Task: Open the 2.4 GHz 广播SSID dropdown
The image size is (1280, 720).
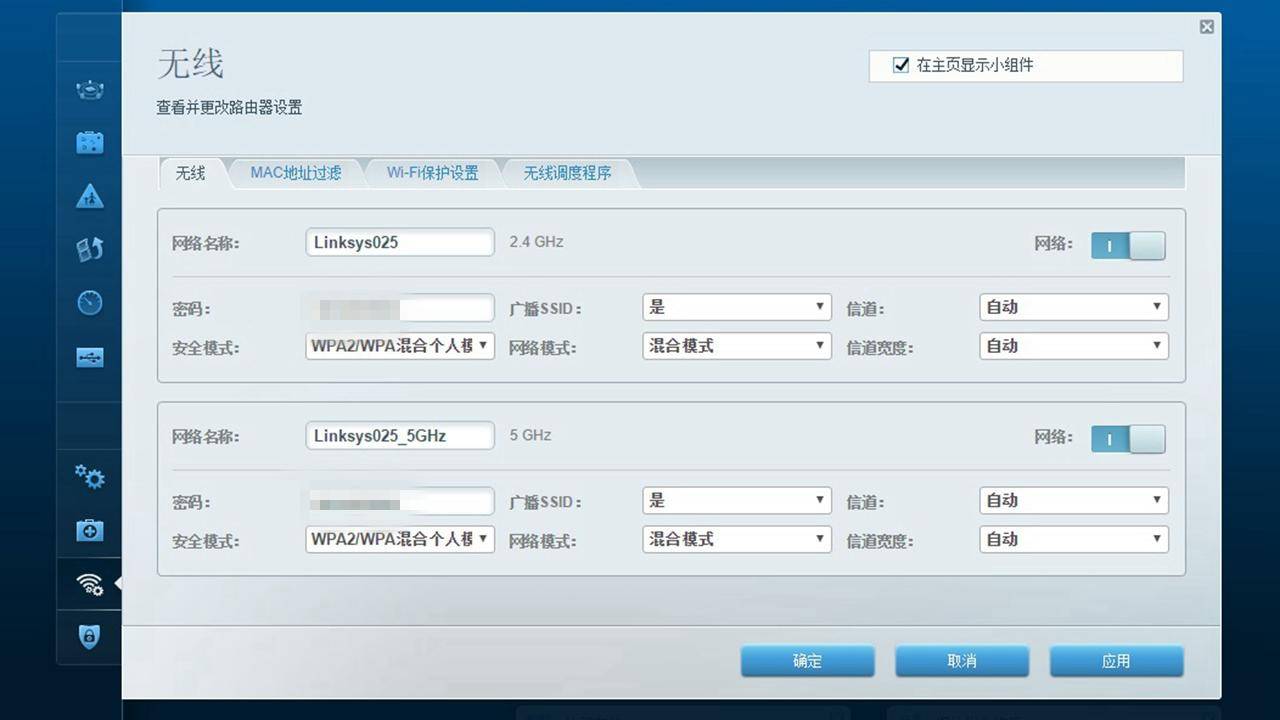Action: pos(736,307)
